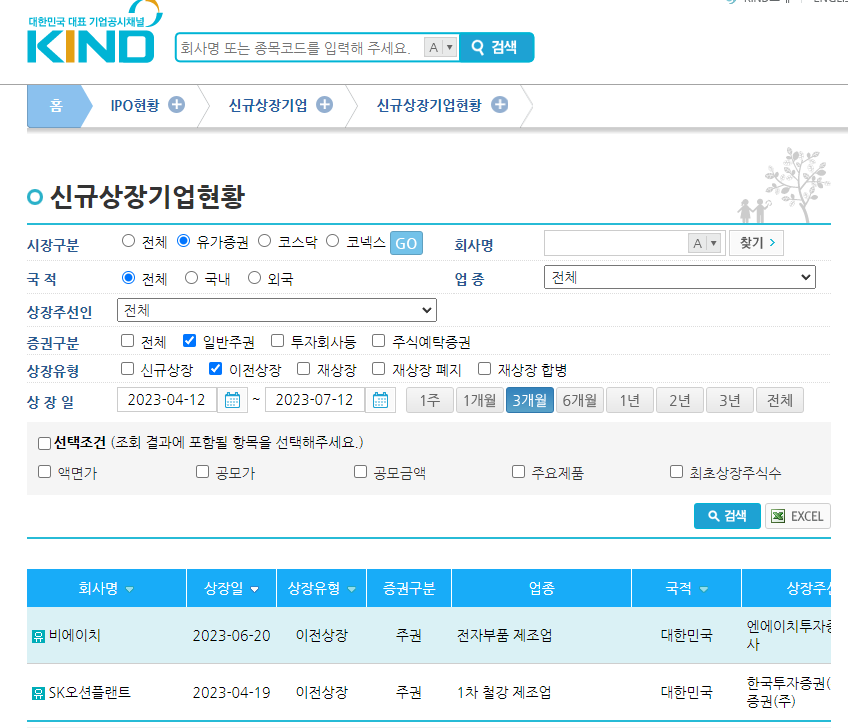Open calendar for start date 2023-04-12
848x728 pixels.
coord(232,400)
